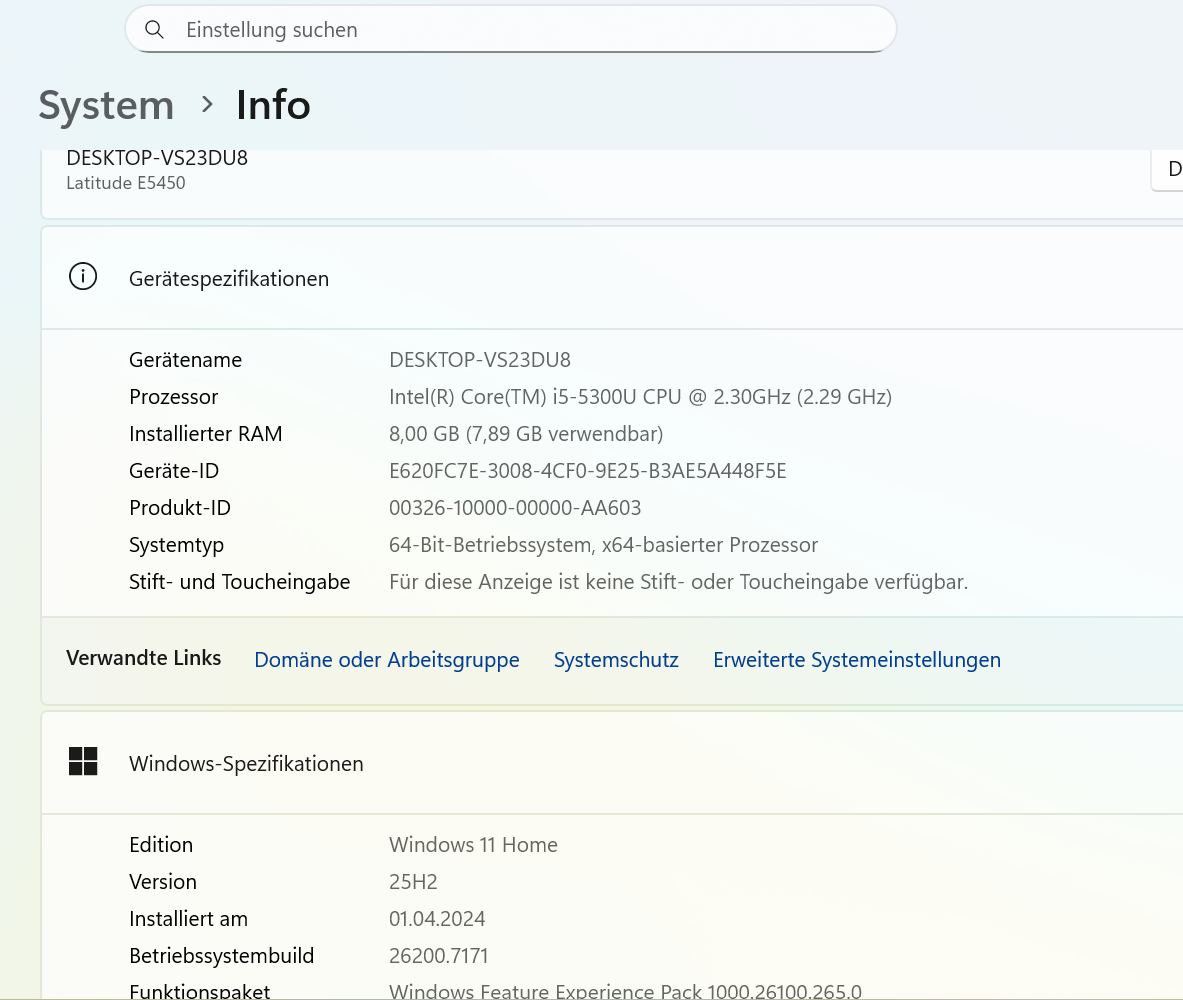Click the Info breadcrumb title
Viewport: 1183px width, 1000px height.
(273, 105)
